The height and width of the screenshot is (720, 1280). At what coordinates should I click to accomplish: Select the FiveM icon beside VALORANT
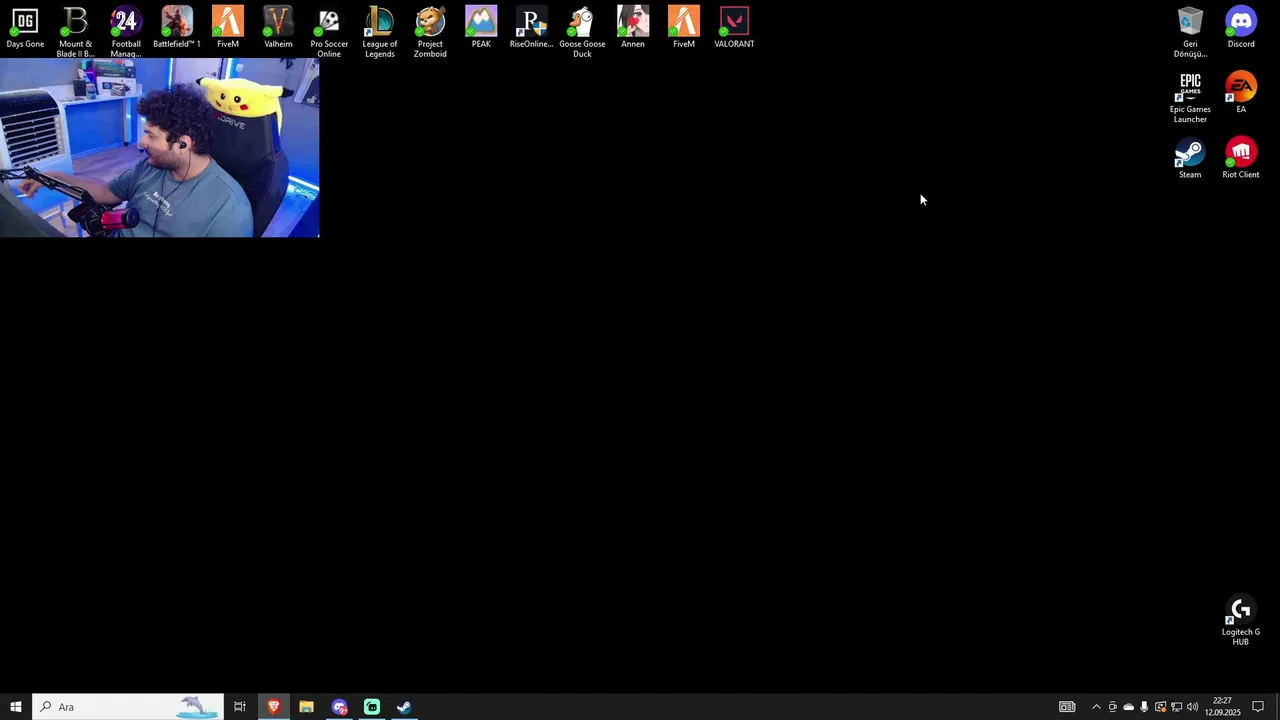[684, 28]
